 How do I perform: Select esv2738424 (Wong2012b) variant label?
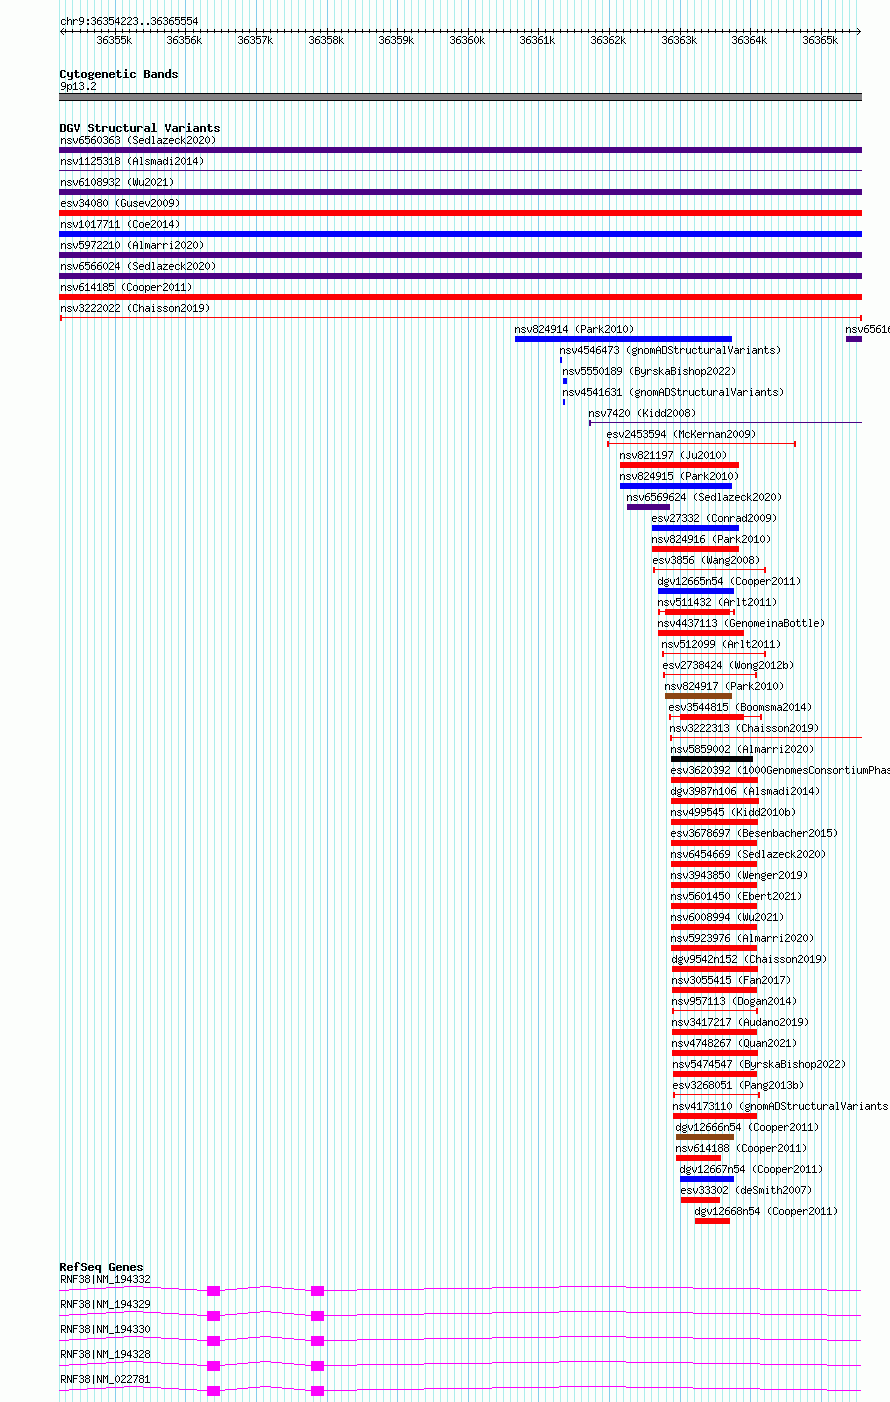pos(727,665)
